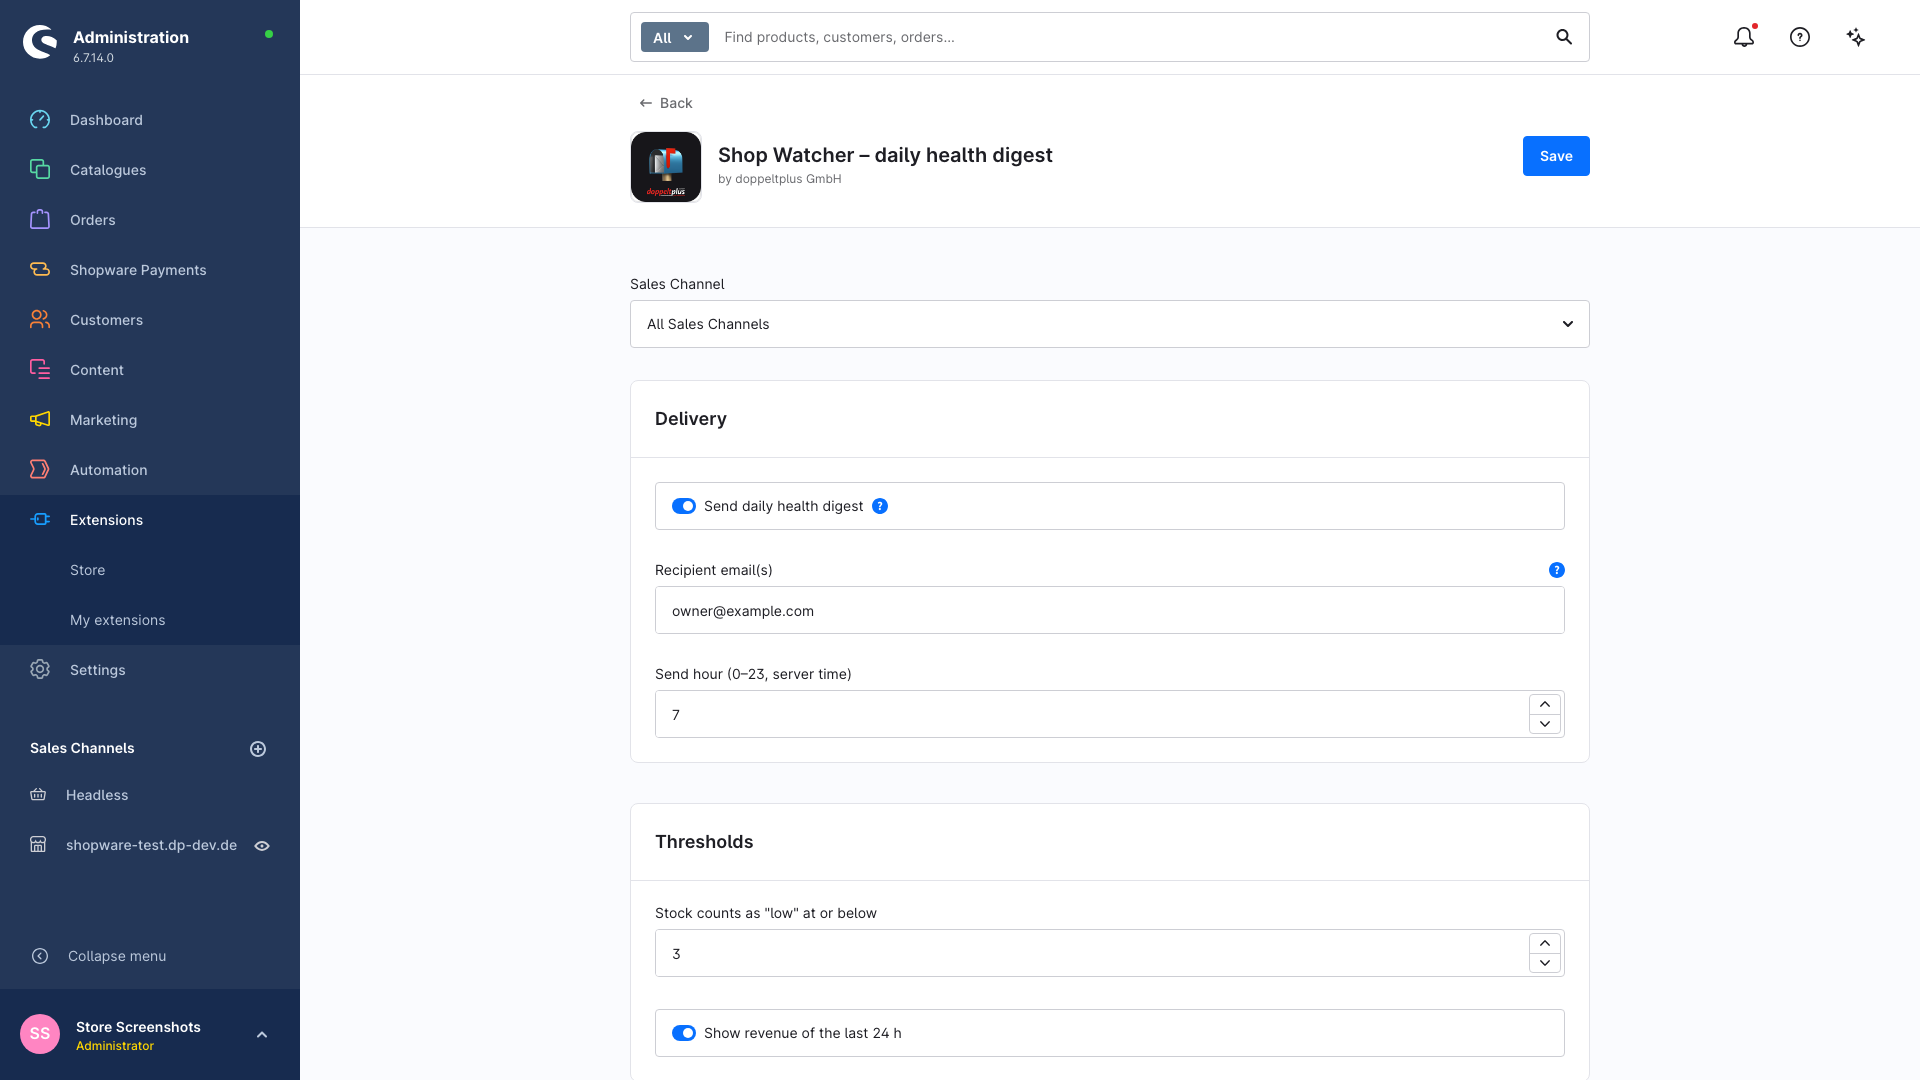Screen dimensions: 1920x1080
Task: Show help tooltip for Send daily health digest
Action: (880, 506)
